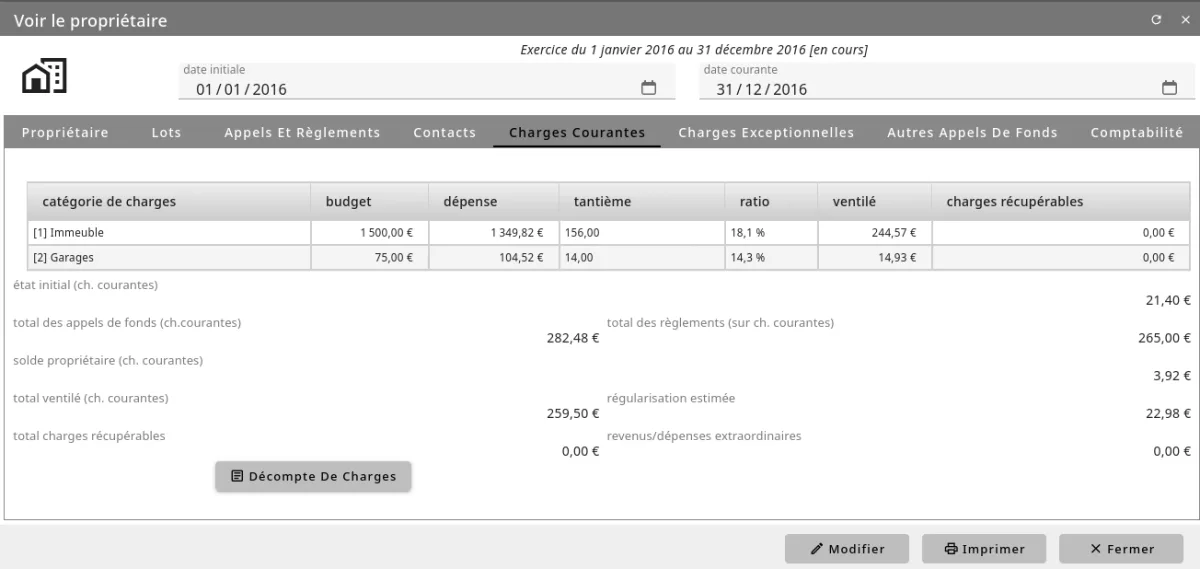Image resolution: width=1200 pixels, height=569 pixels.
Task: Click solde propriétaire value 3,92 €
Action: tap(1172, 376)
